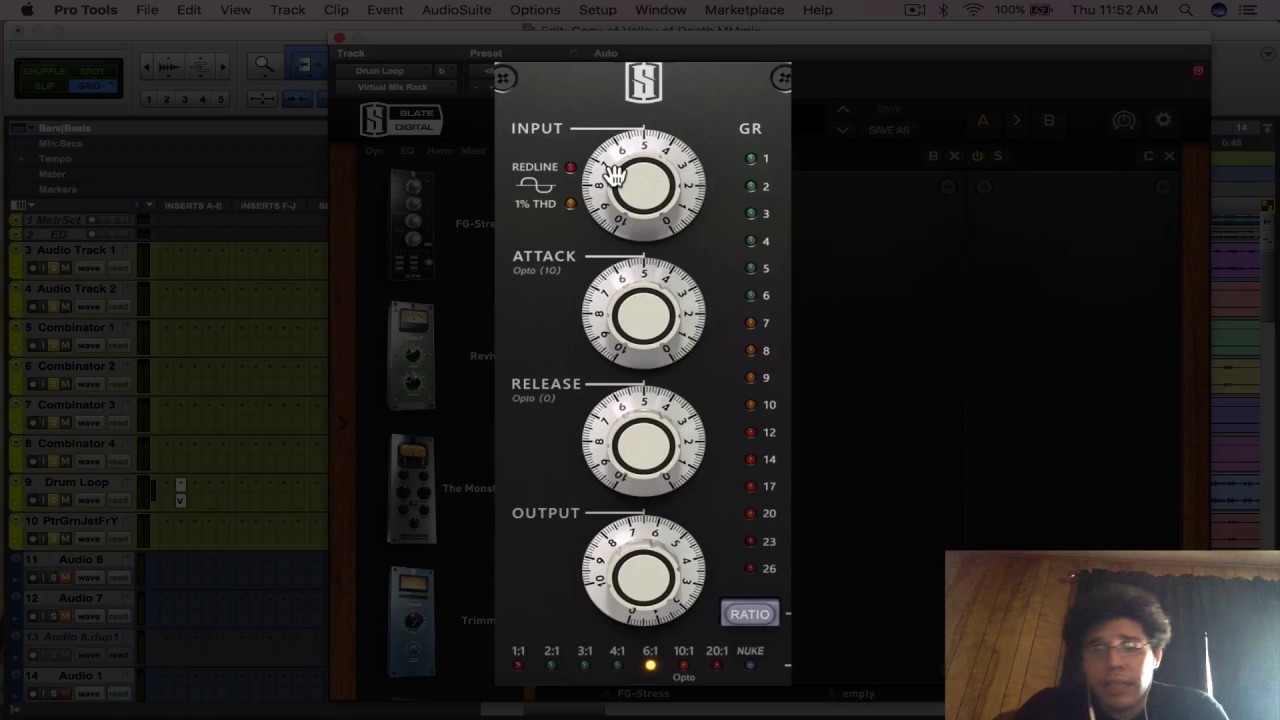Viewport: 1280px width, 720px height.
Task: Click the Wi-Fi icon in the menu bar
Action: 973,10
